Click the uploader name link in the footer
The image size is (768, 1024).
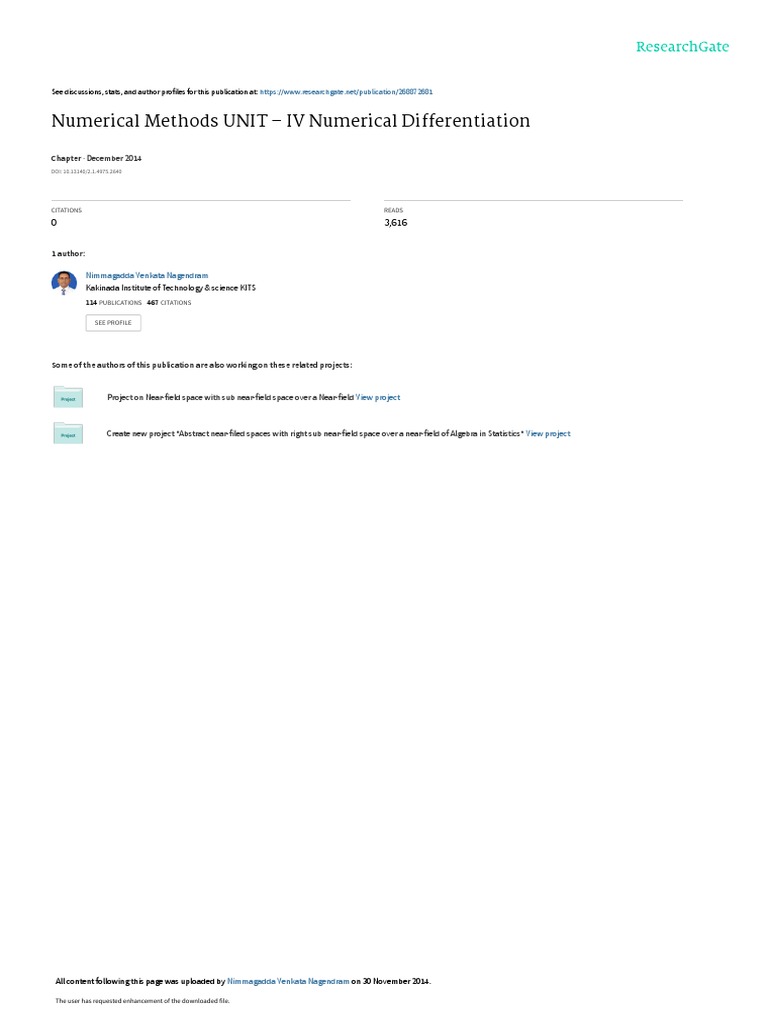coord(288,981)
